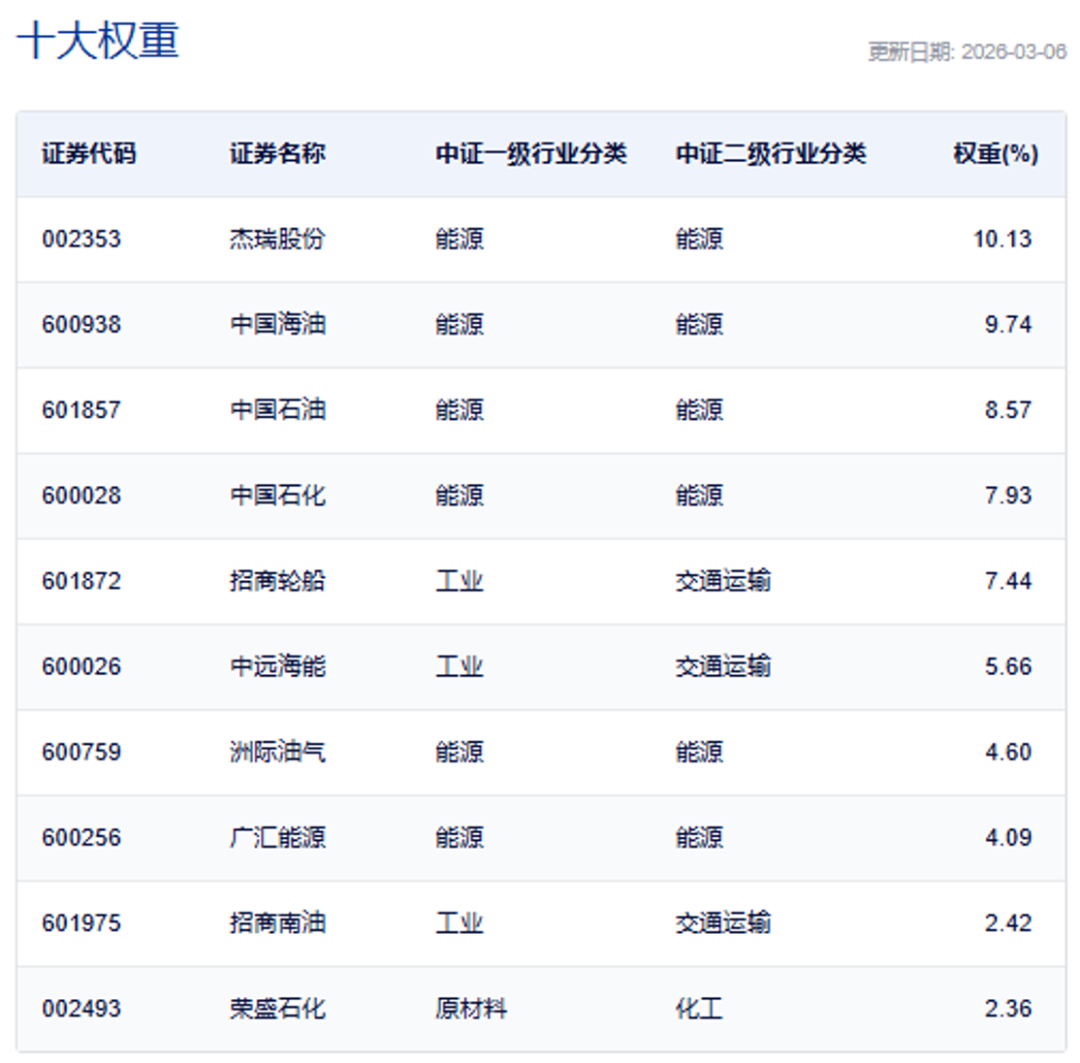Screen dimensions: 1080x1063
Task: Click weight value 4.09
Action: click(1008, 837)
